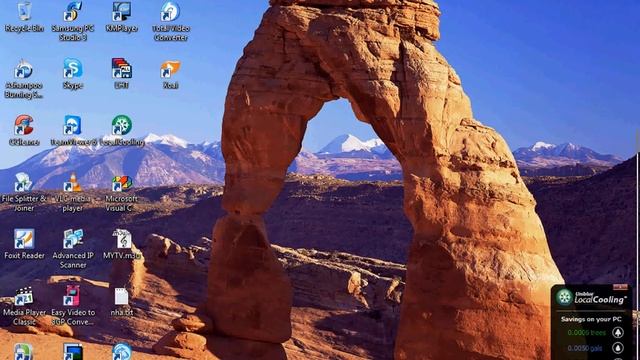Screen dimensions: 640x360
Task: Click the green trees savings value
Action: (587, 333)
